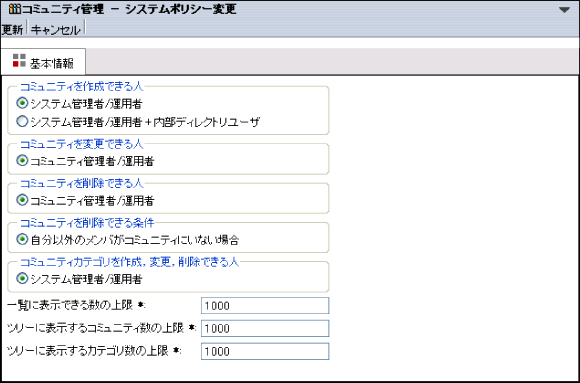This screenshot has width=580, height=383.
Task: Click the ツリーに表示するカテゴリ数の上限 field
Action: tap(265, 351)
